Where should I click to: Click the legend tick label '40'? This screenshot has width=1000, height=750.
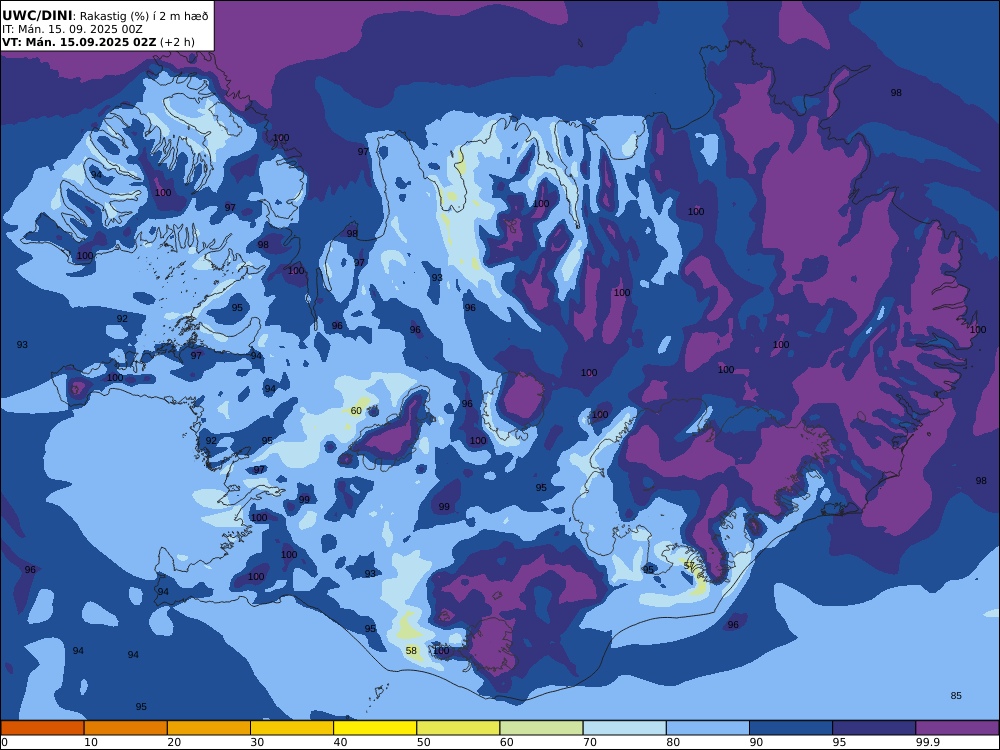[x=341, y=742]
